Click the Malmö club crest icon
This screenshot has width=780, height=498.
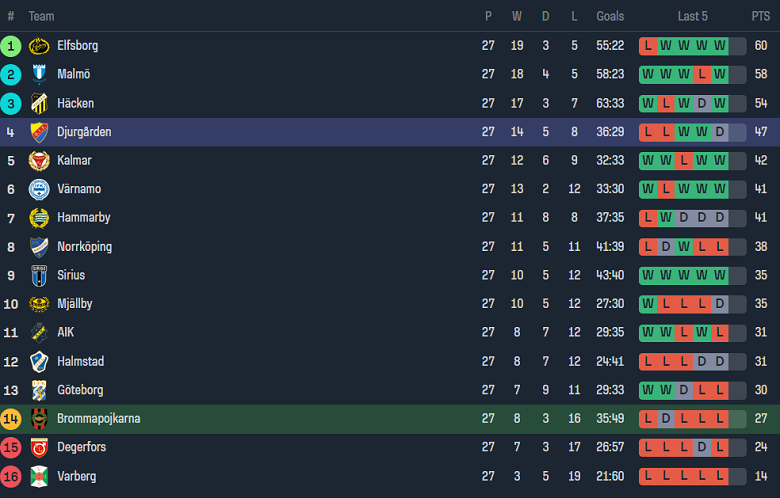click(39, 75)
